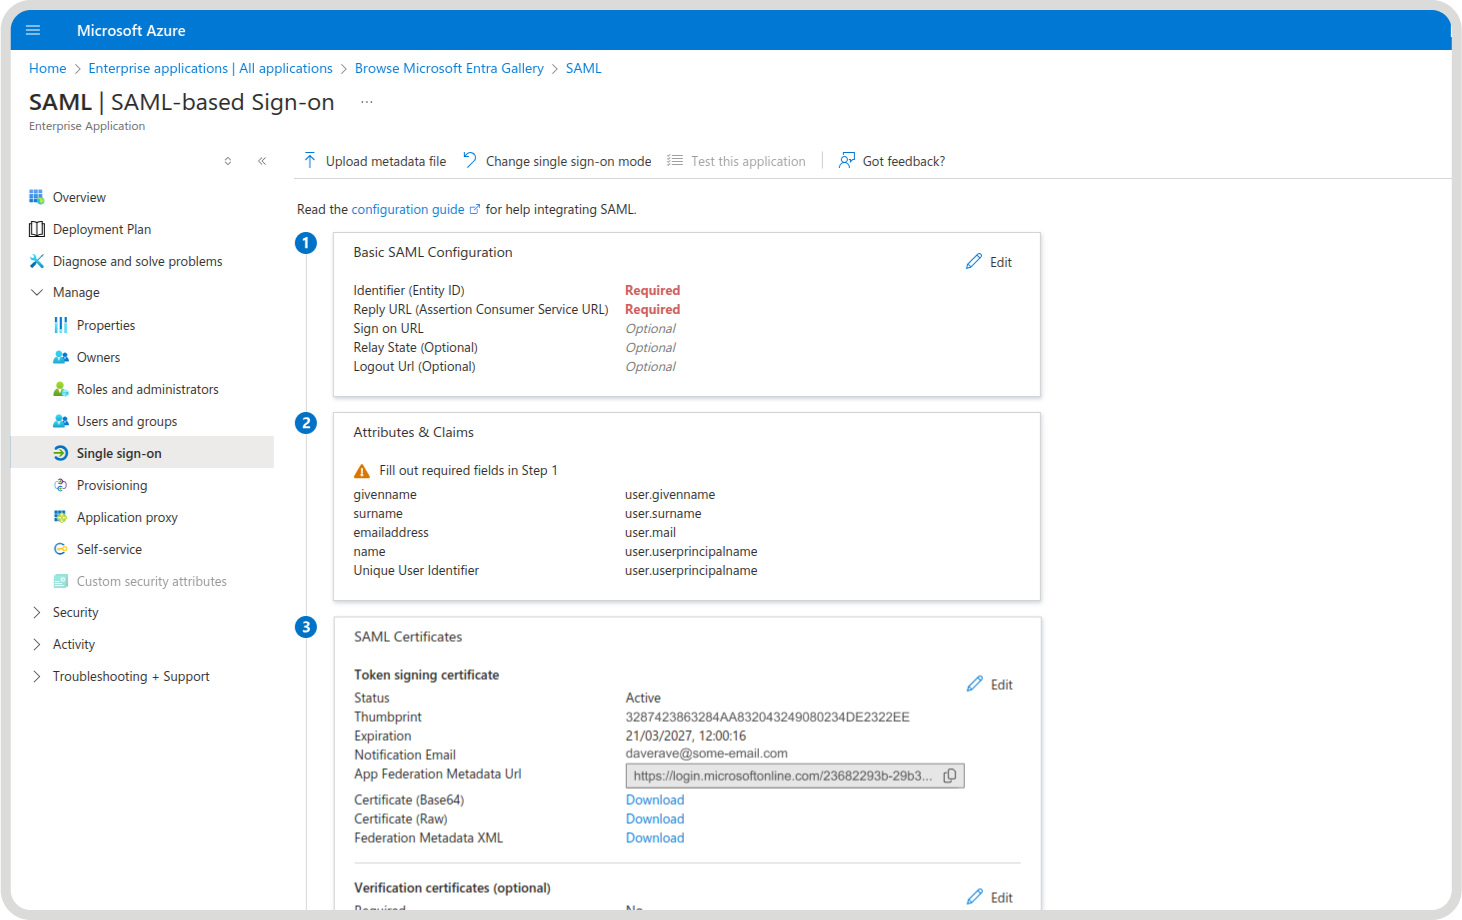
Task: Expand the Activity section
Action: pyautogui.click(x=37, y=644)
